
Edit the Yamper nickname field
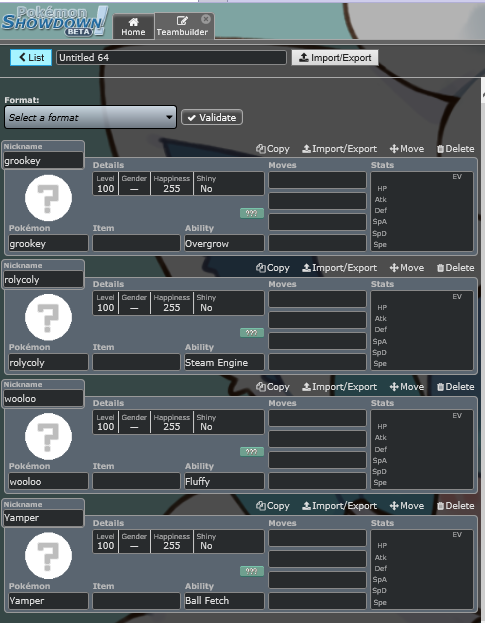(43, 518)
